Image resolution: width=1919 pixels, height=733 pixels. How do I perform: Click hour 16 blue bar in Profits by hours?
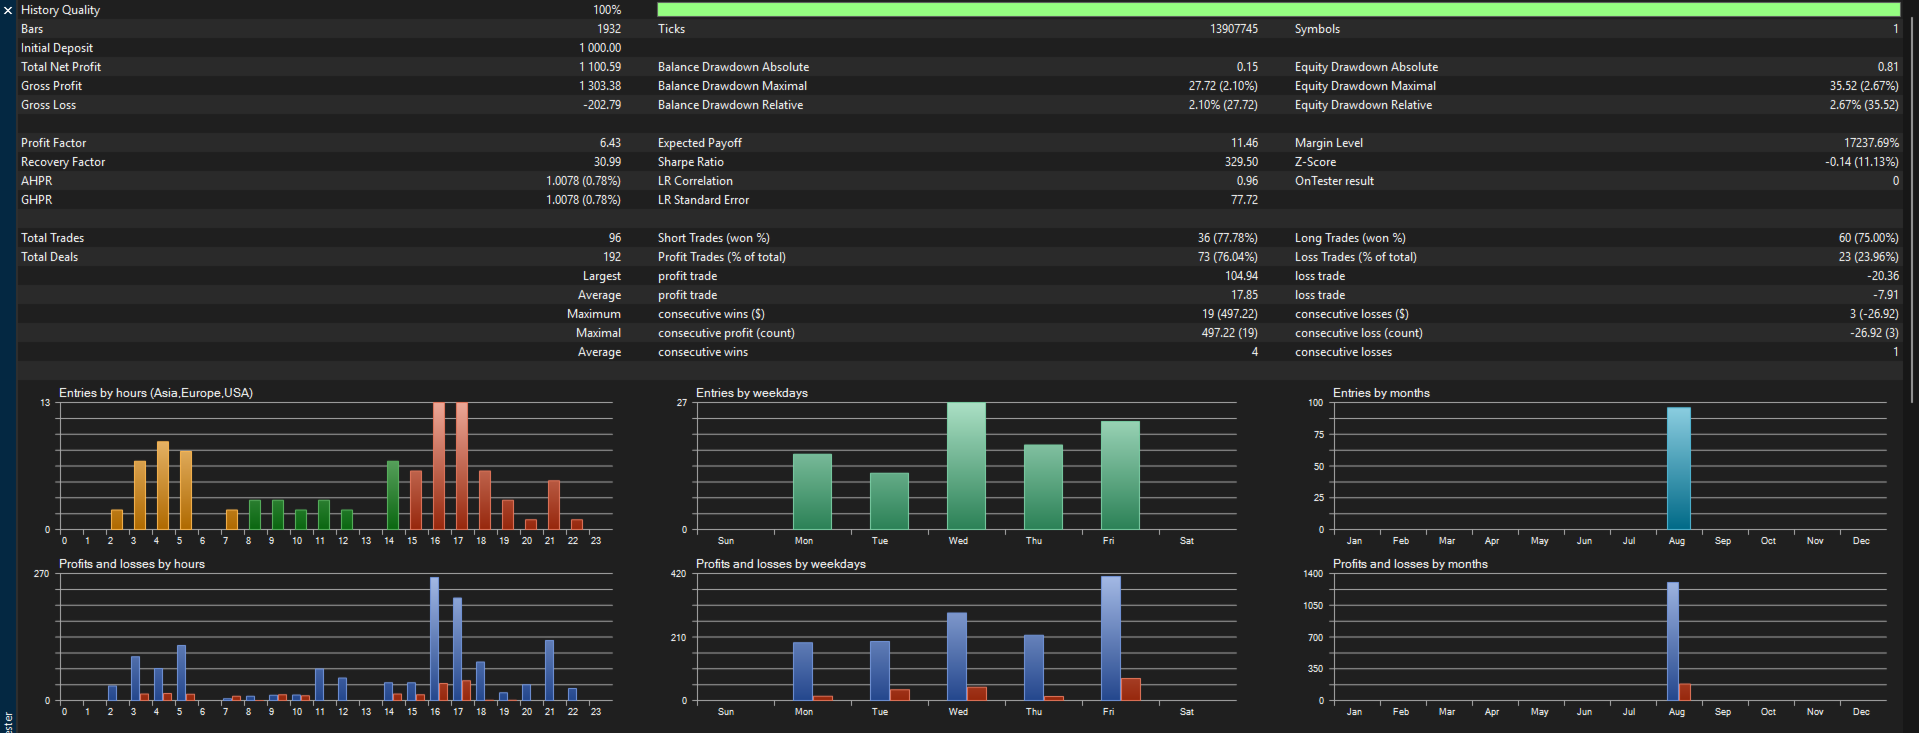tap(434, 639)
